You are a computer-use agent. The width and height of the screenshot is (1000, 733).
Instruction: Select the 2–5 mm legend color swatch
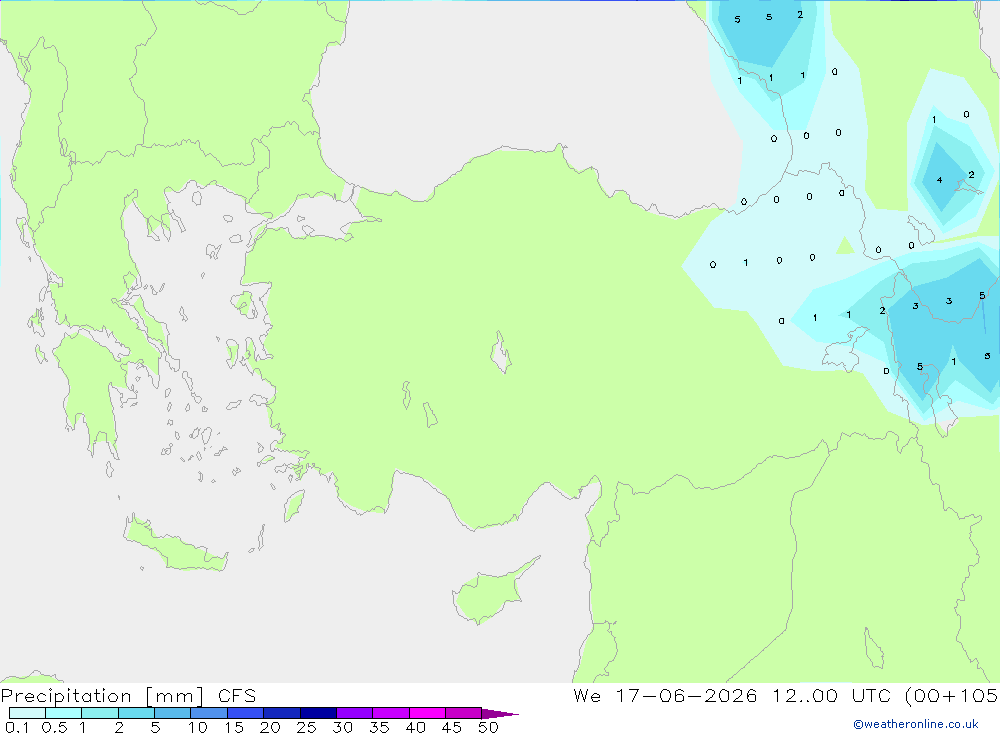click(x=136, y=713)
